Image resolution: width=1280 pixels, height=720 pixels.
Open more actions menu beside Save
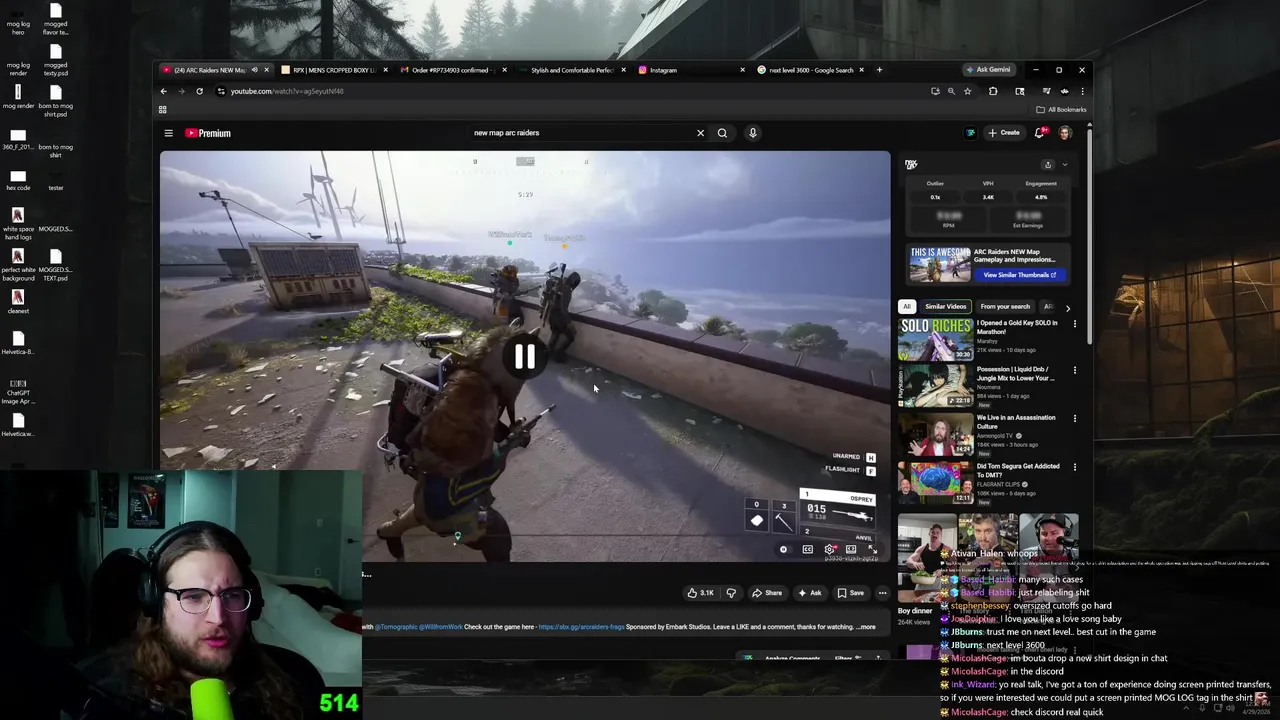(882, 593)
